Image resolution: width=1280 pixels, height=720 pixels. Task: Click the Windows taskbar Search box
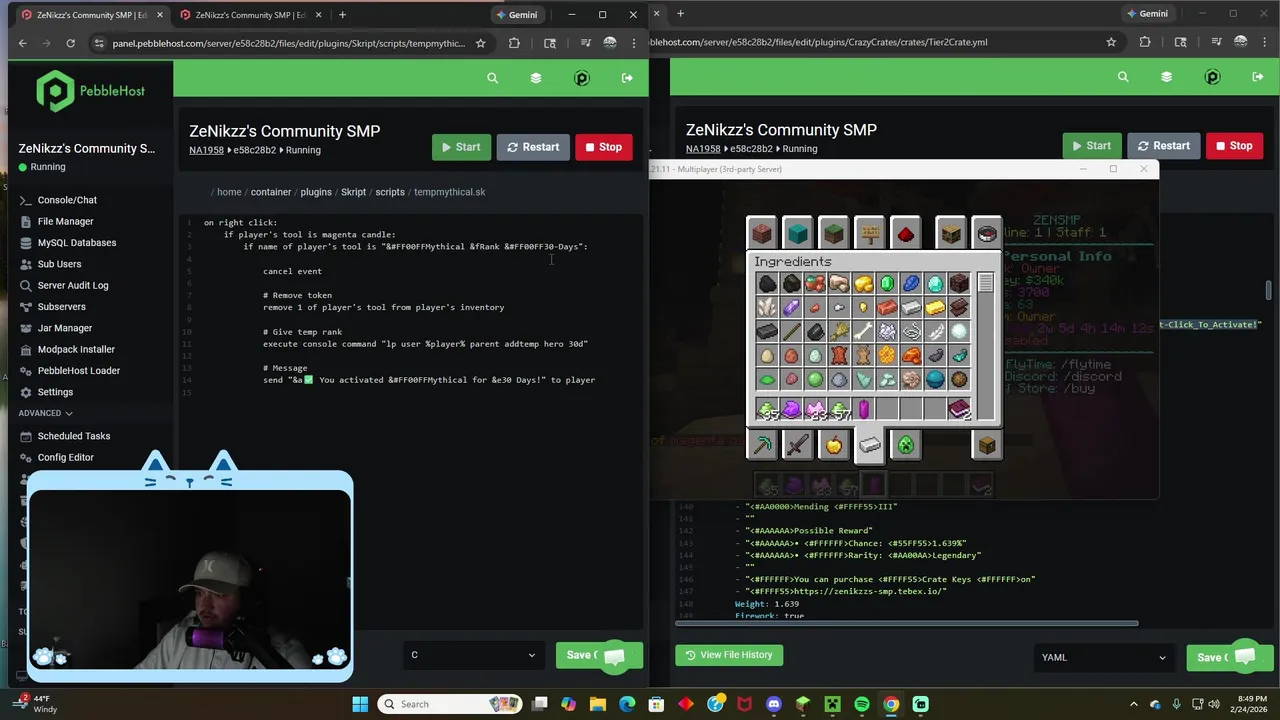coord(450,704)
